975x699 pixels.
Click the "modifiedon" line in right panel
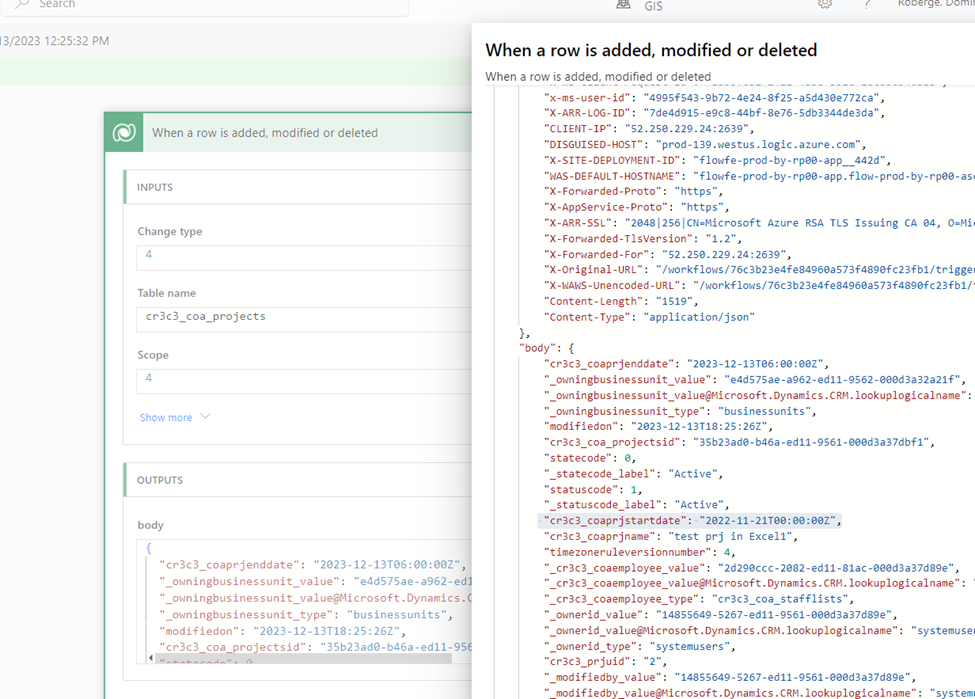658,426
